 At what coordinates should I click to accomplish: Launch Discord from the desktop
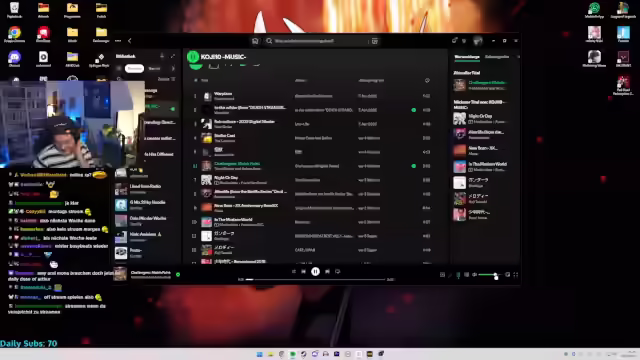coord(14,58)
